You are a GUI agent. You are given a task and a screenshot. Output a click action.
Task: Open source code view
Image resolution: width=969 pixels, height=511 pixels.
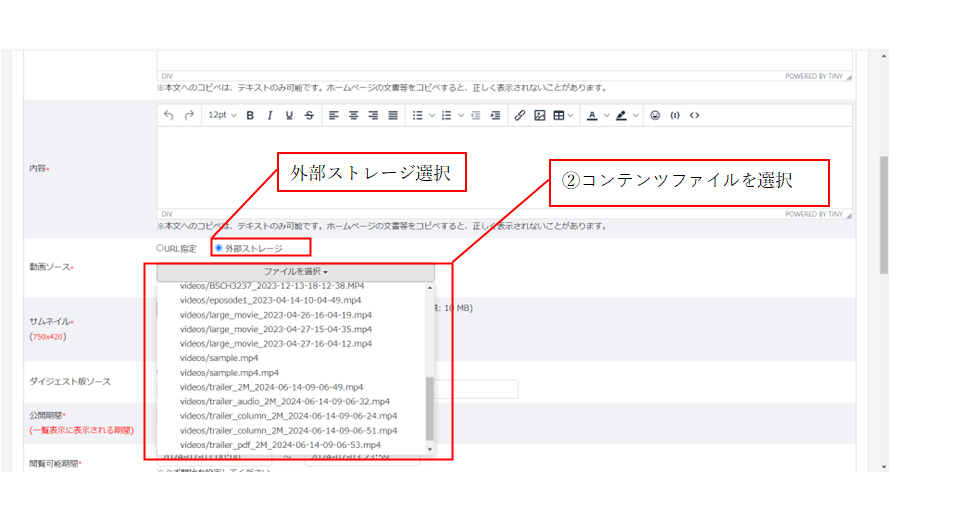coord(695,116)
